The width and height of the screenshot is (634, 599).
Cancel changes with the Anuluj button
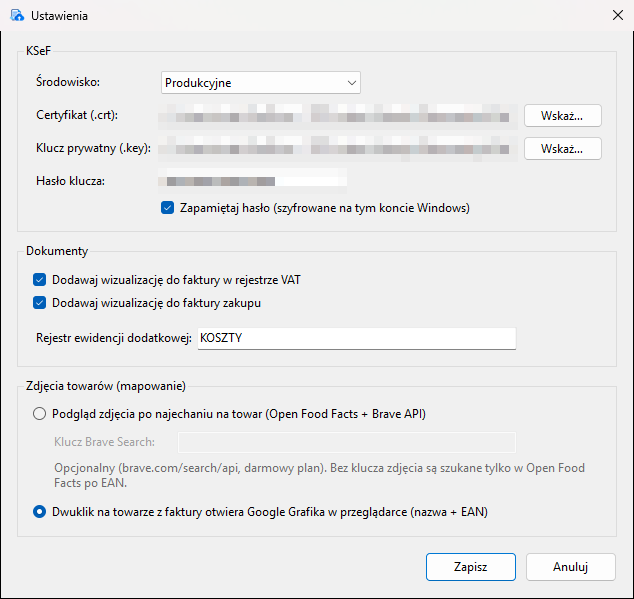pyautogui.click(x=571, y=567)
